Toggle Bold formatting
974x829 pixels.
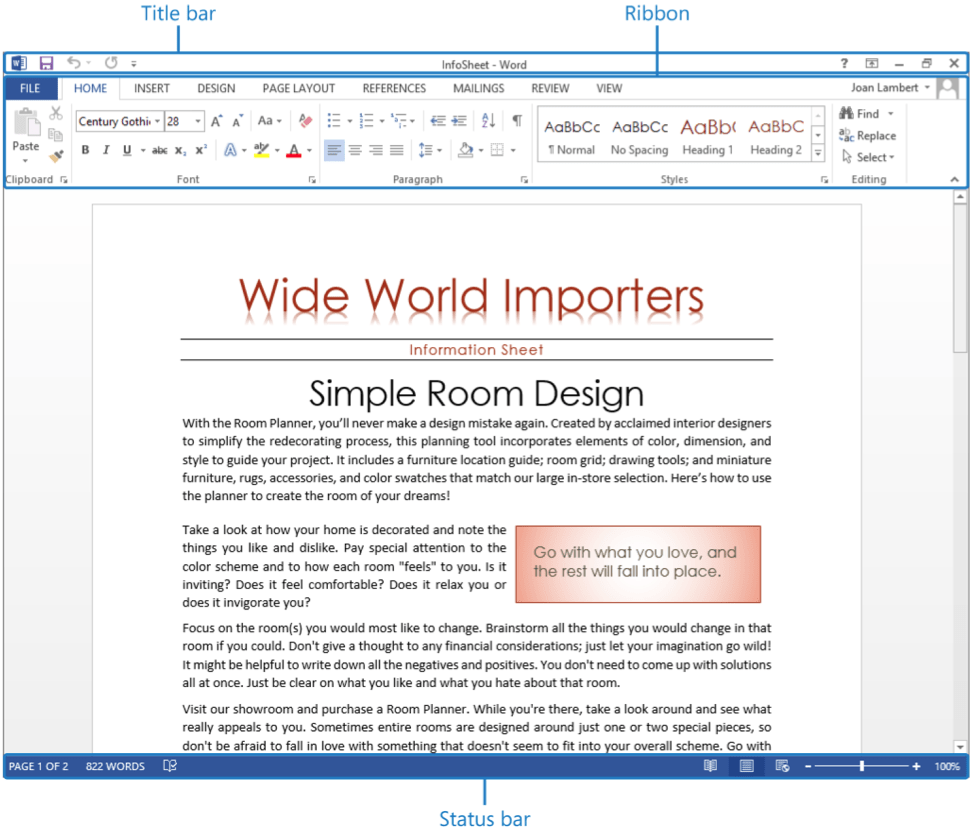point(85,151)
